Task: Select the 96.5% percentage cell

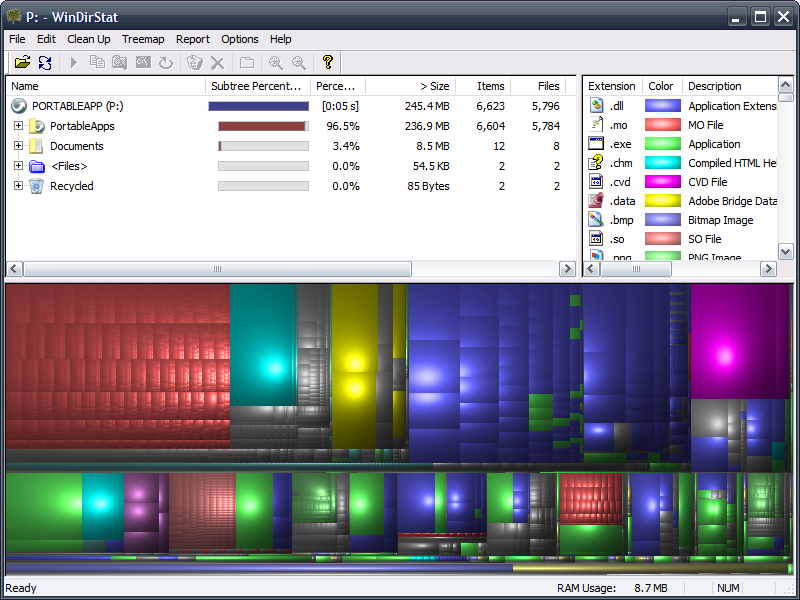Action: tap(343, 126)
